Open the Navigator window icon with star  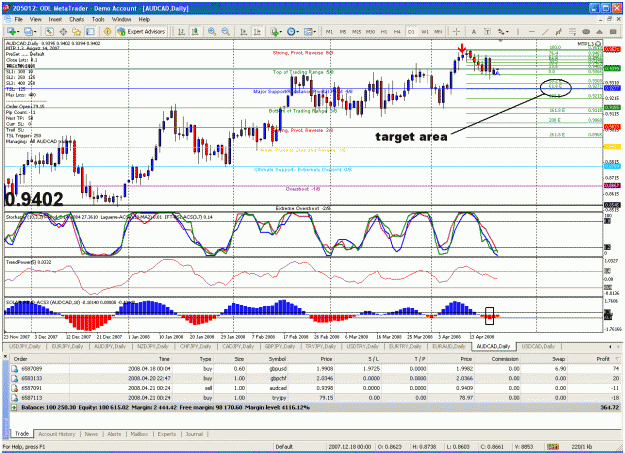click(77, 32)
